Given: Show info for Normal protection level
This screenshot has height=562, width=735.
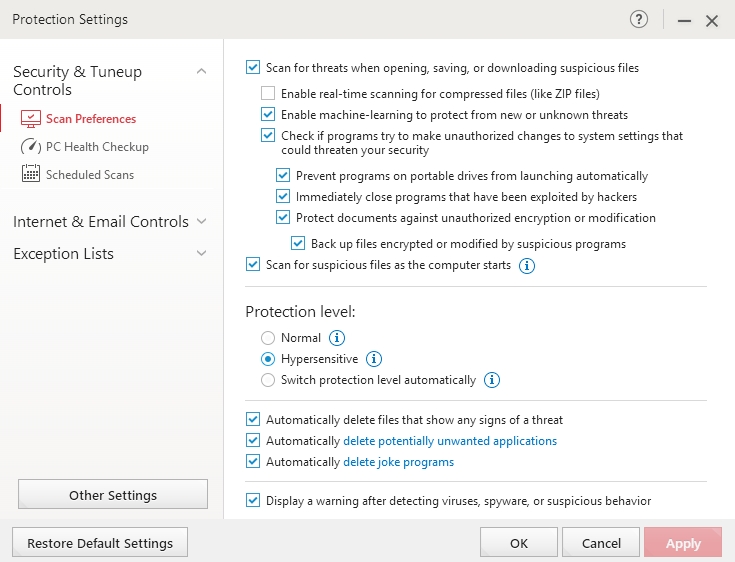Looking at the screenshot, I should [x=337, y=338].
